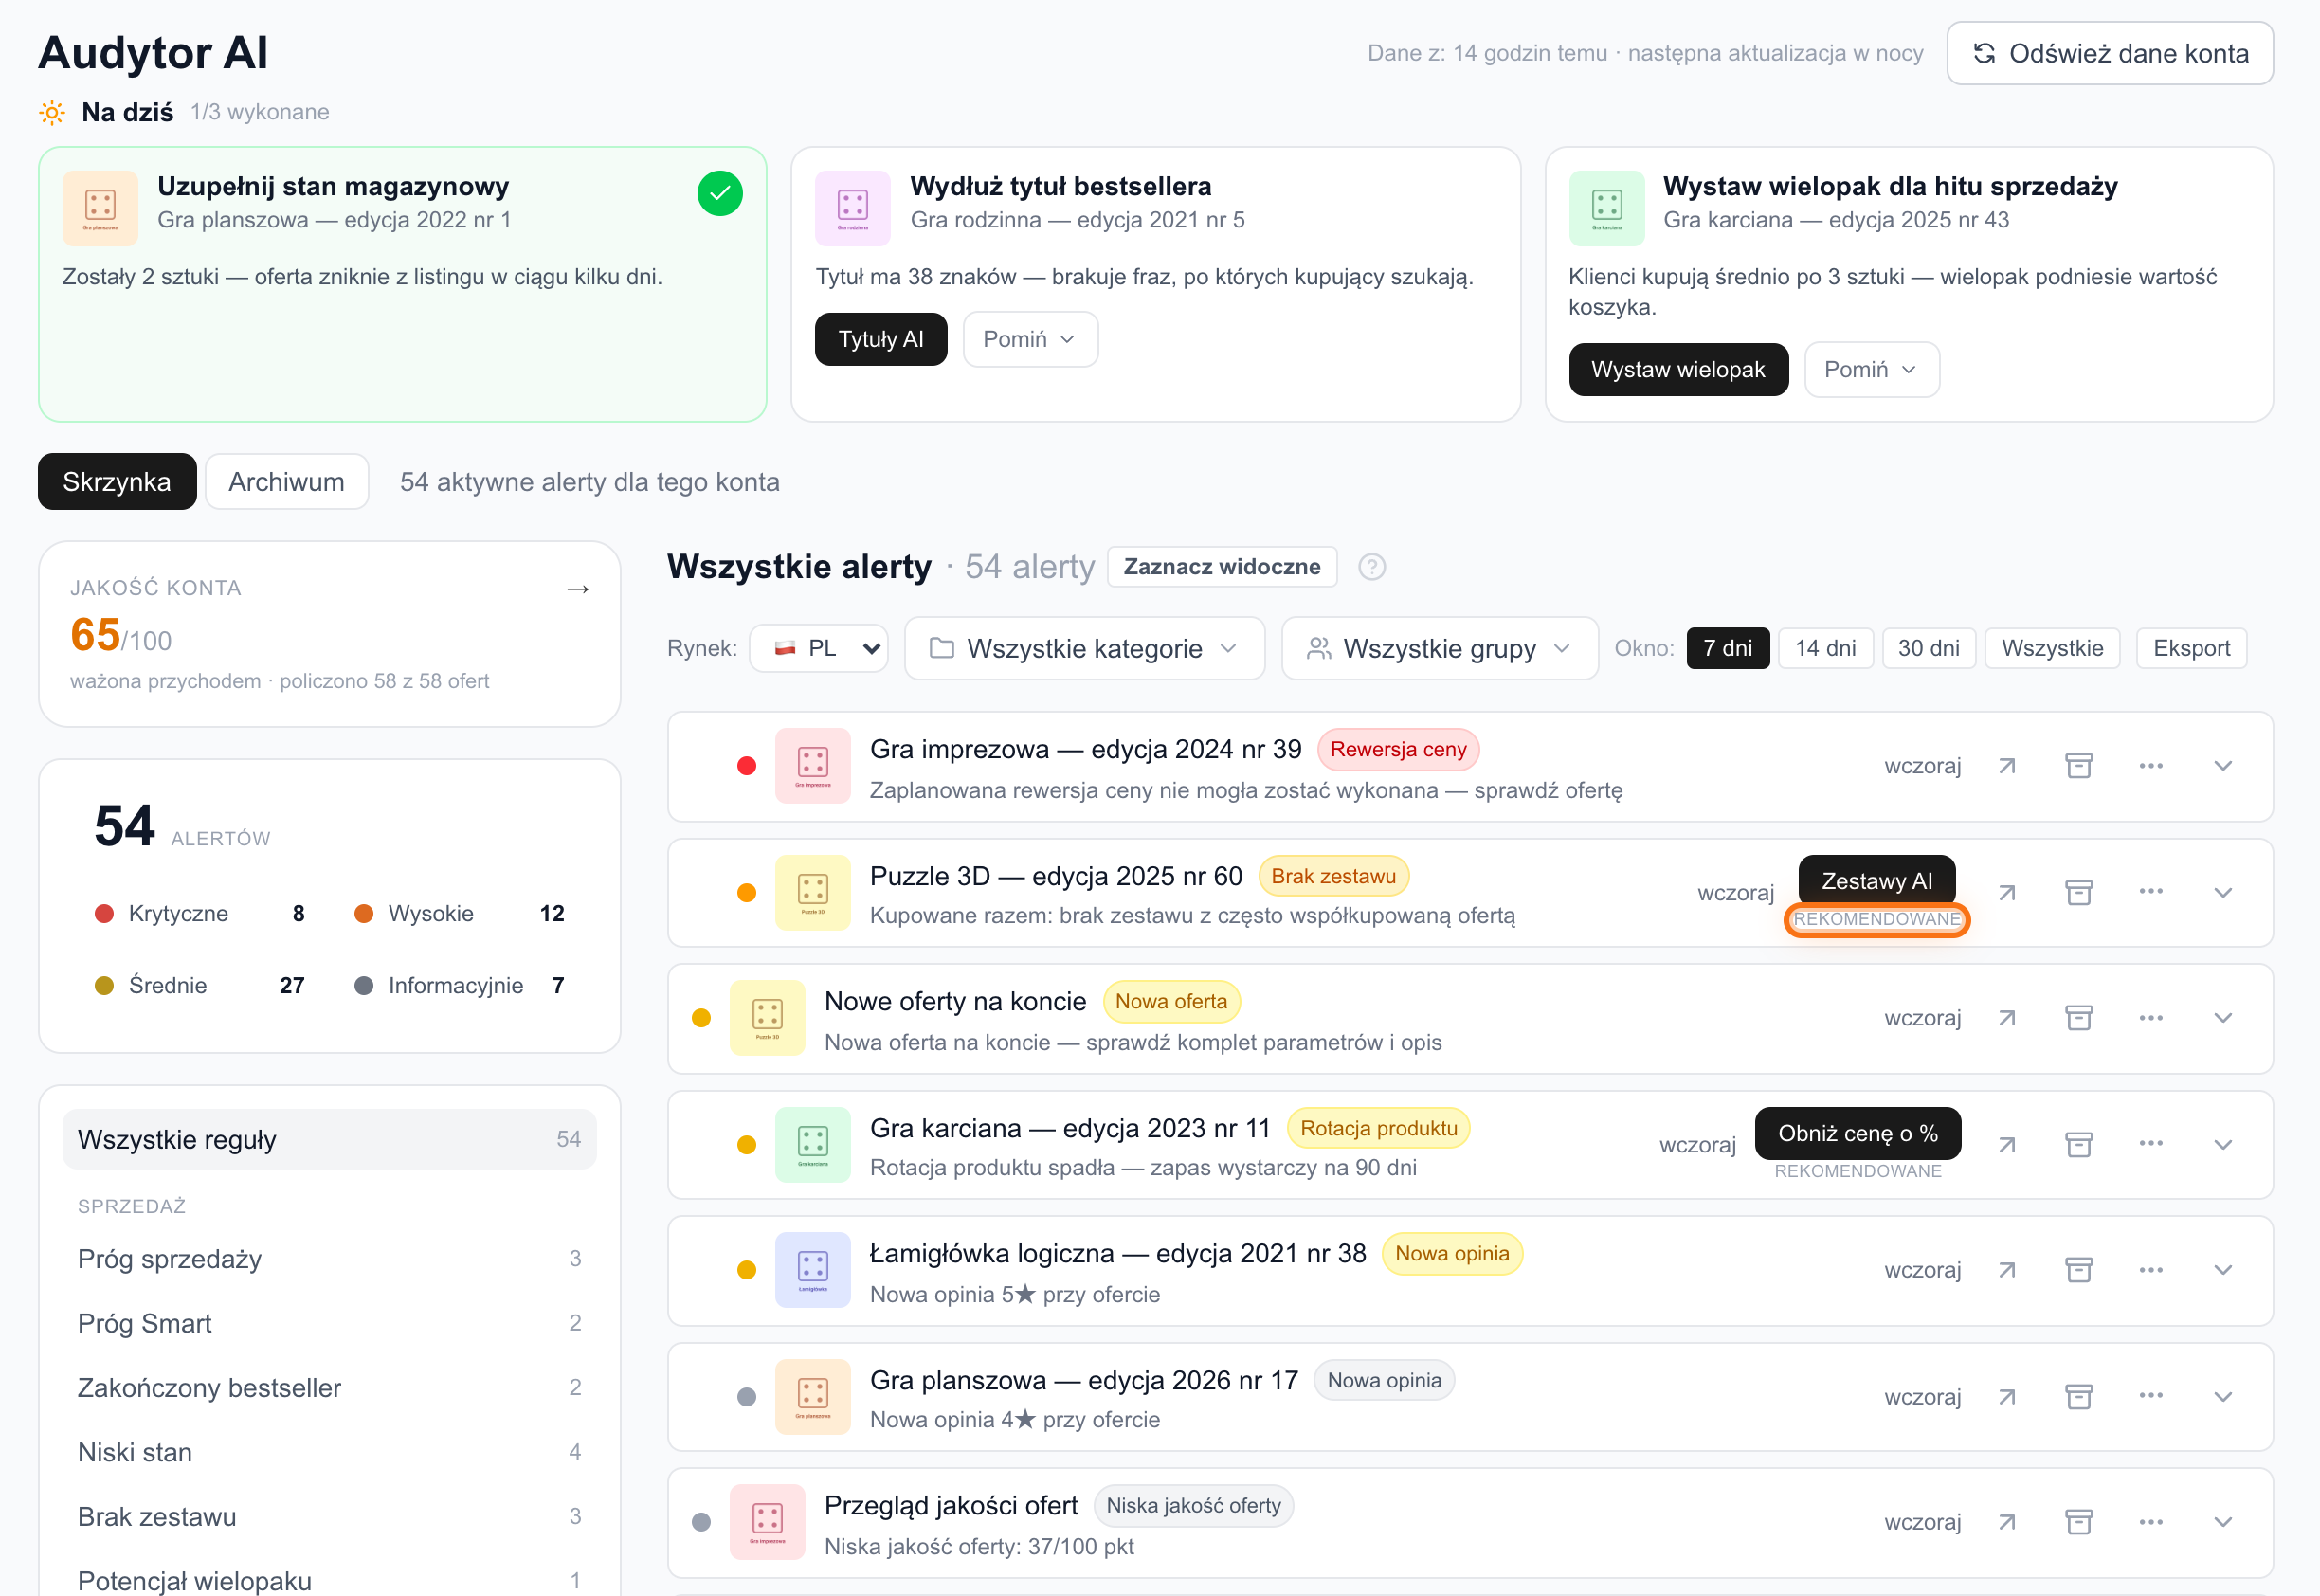Open Pomiń dropdown on Wydłuż tytuł bestsellera

1030,339
